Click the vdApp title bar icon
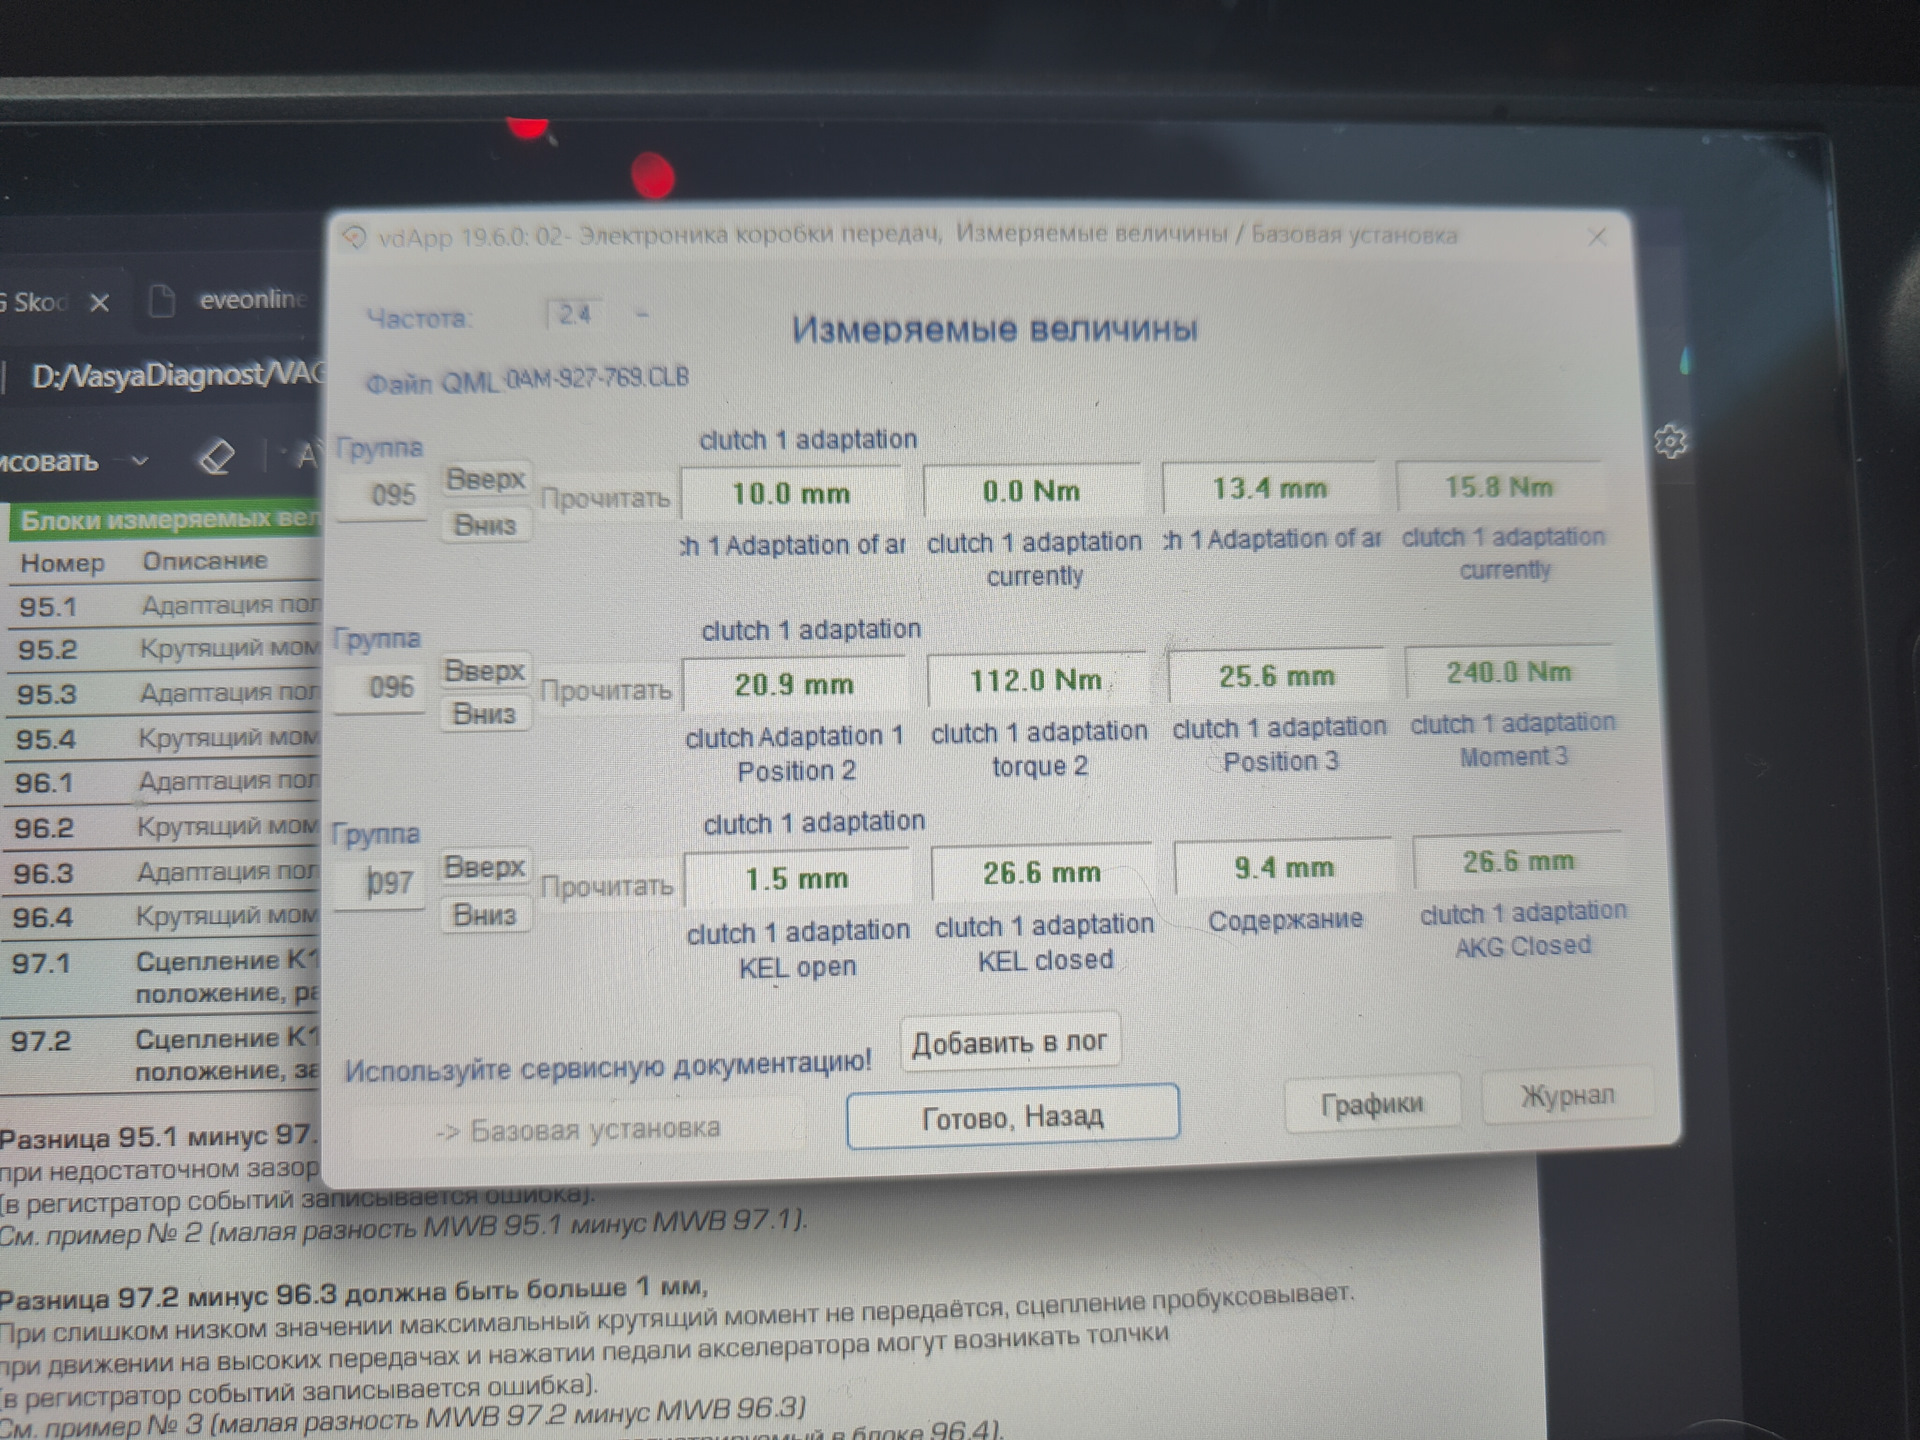 click(354, 237)
